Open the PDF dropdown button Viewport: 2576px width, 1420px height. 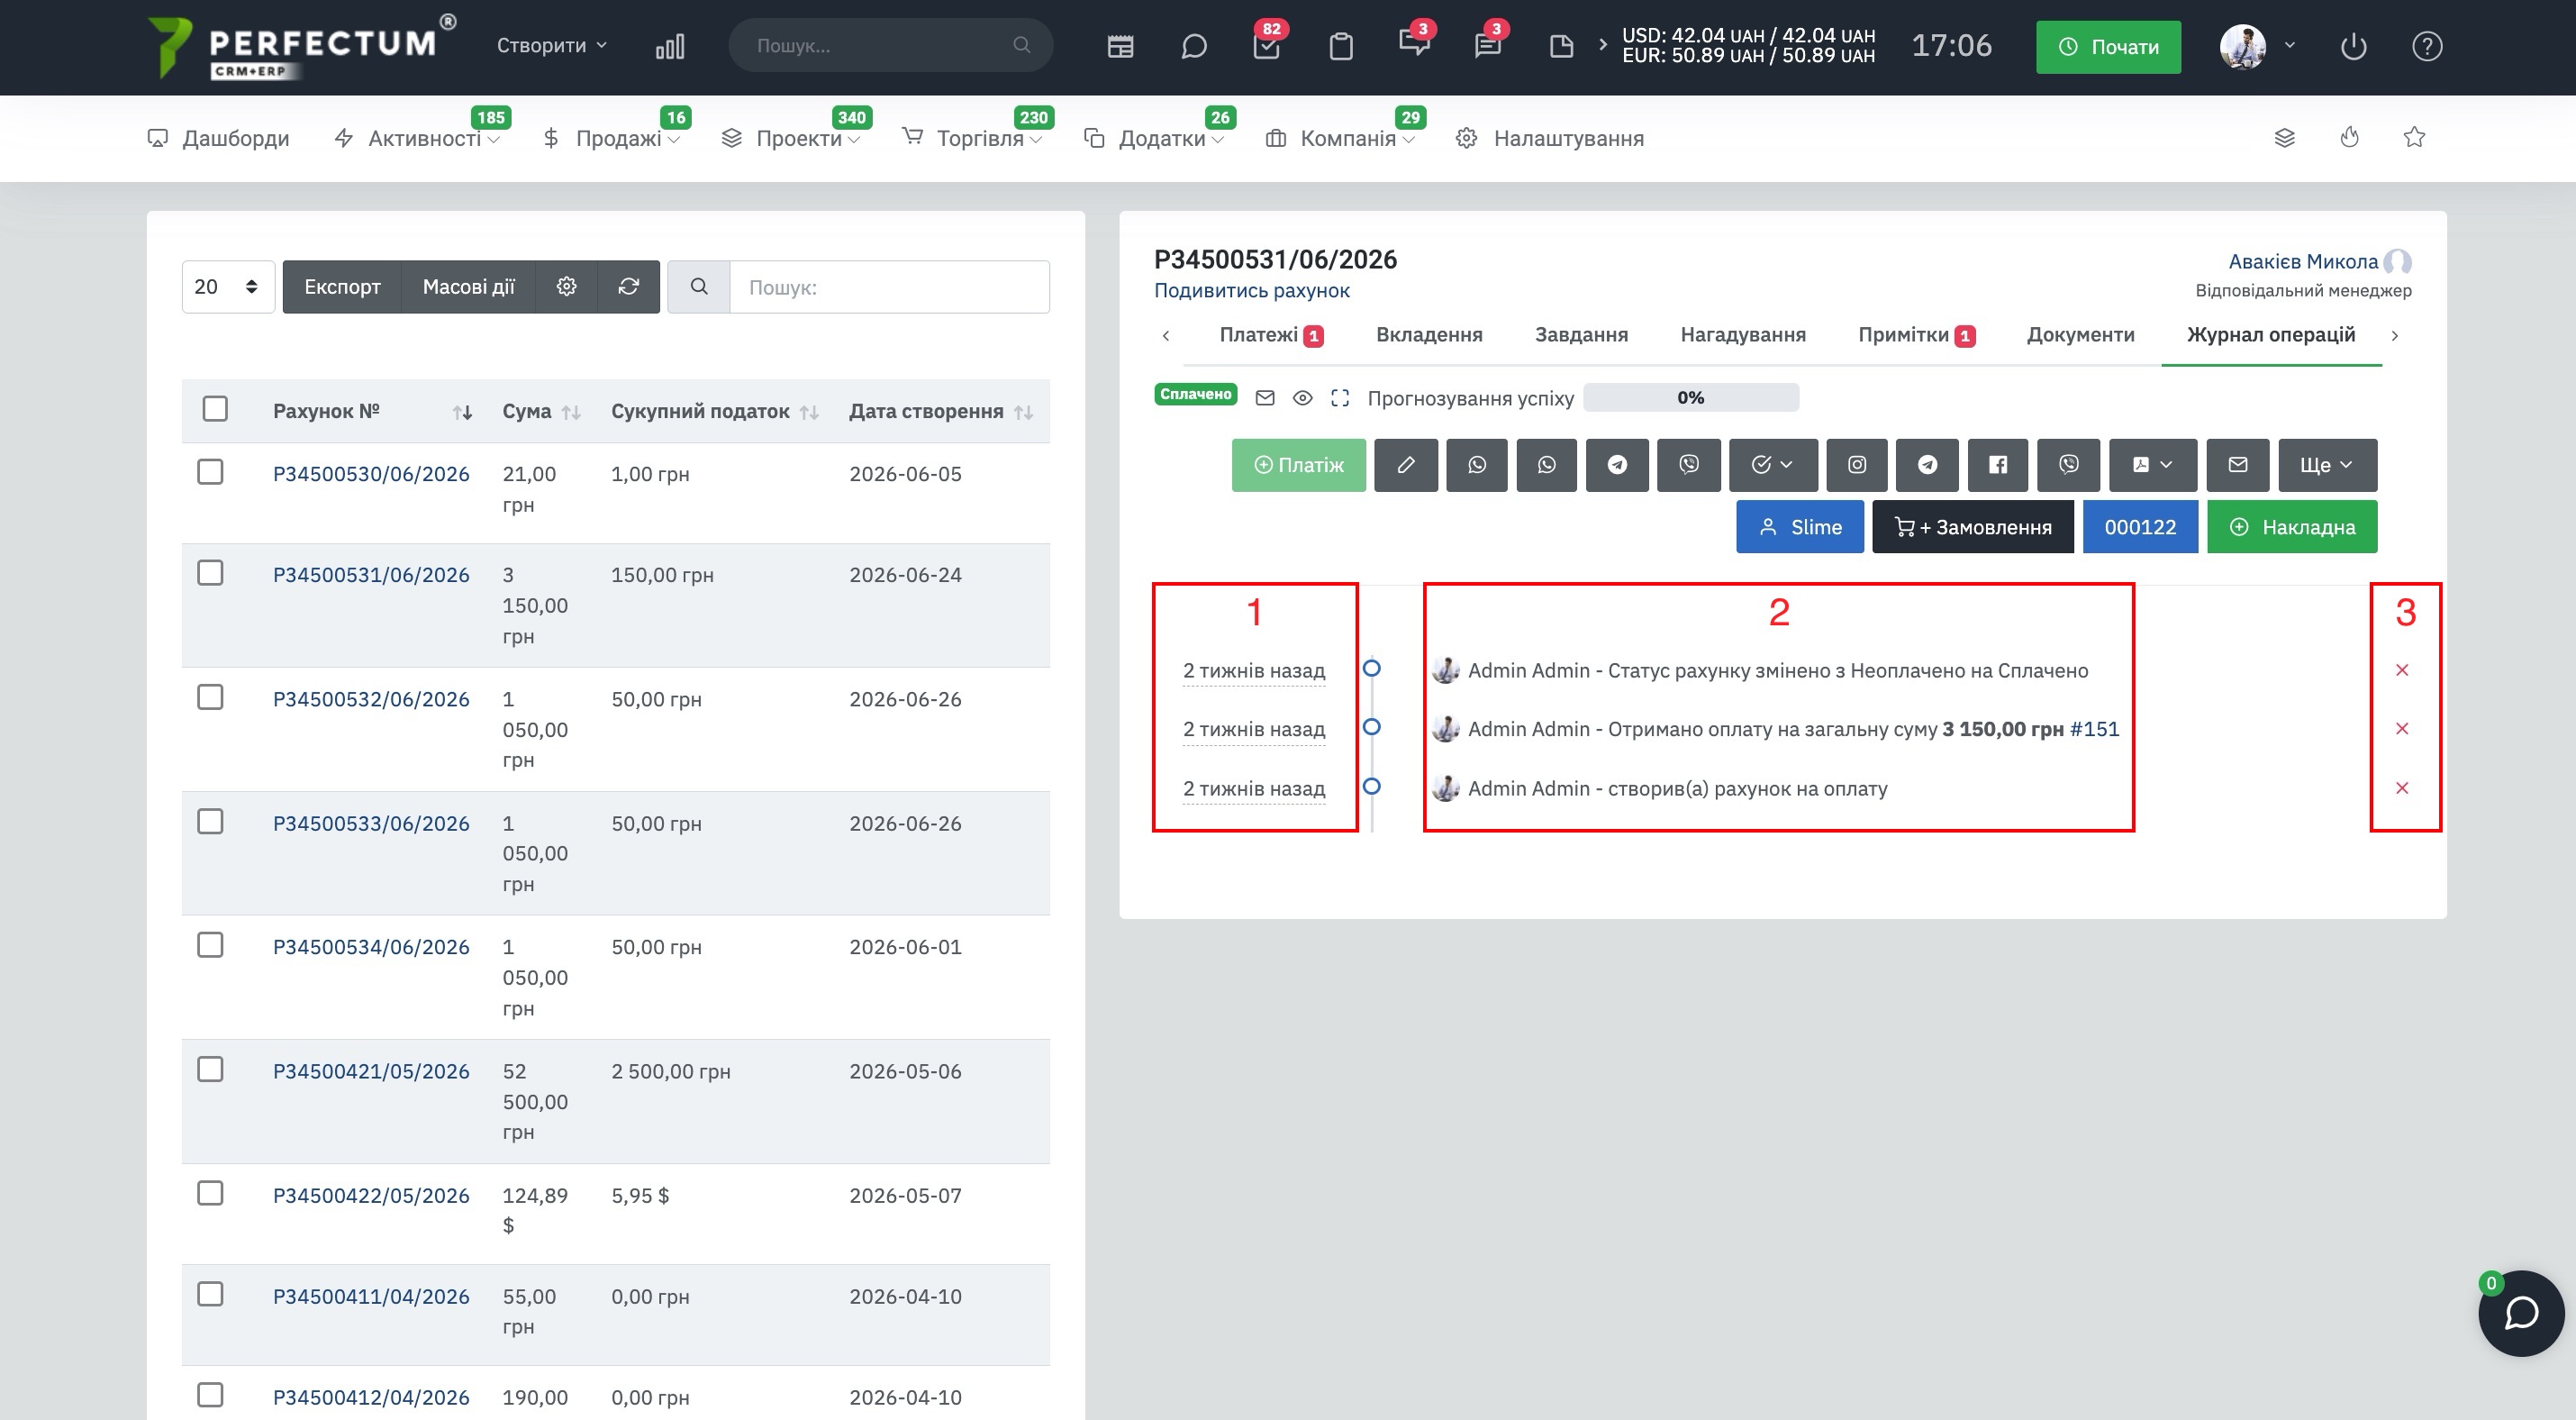[x=2153, y=465]
